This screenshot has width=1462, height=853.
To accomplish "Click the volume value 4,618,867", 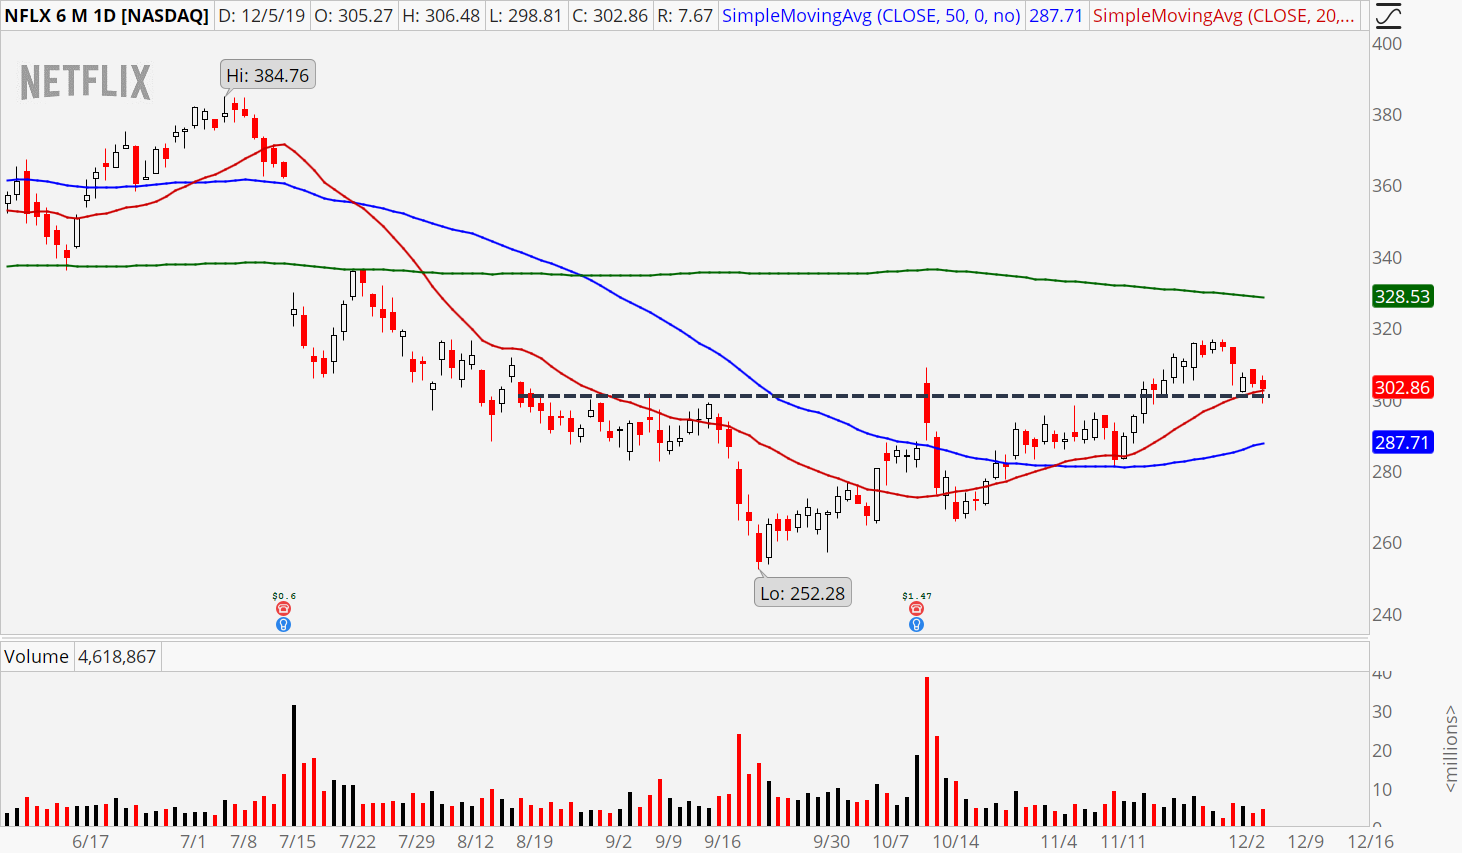I will coord(117,657).
